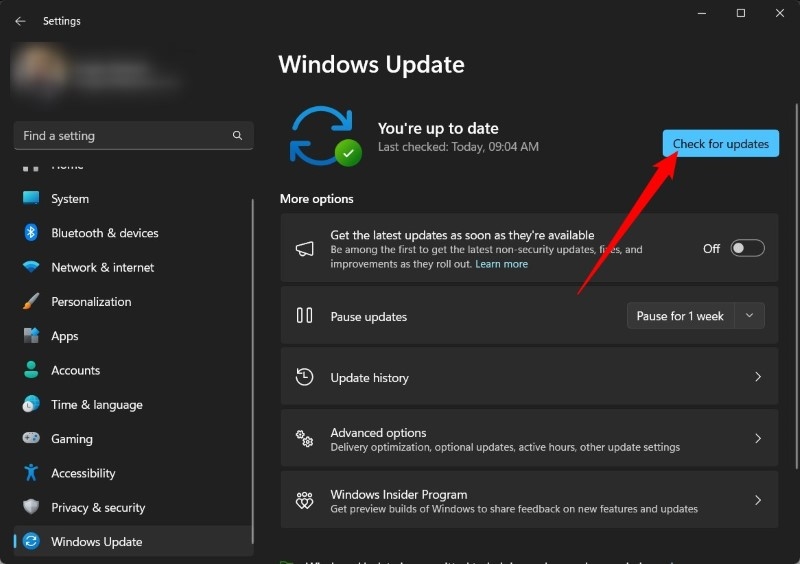Select Apps in the sidebar

click(x=65, y=336)
